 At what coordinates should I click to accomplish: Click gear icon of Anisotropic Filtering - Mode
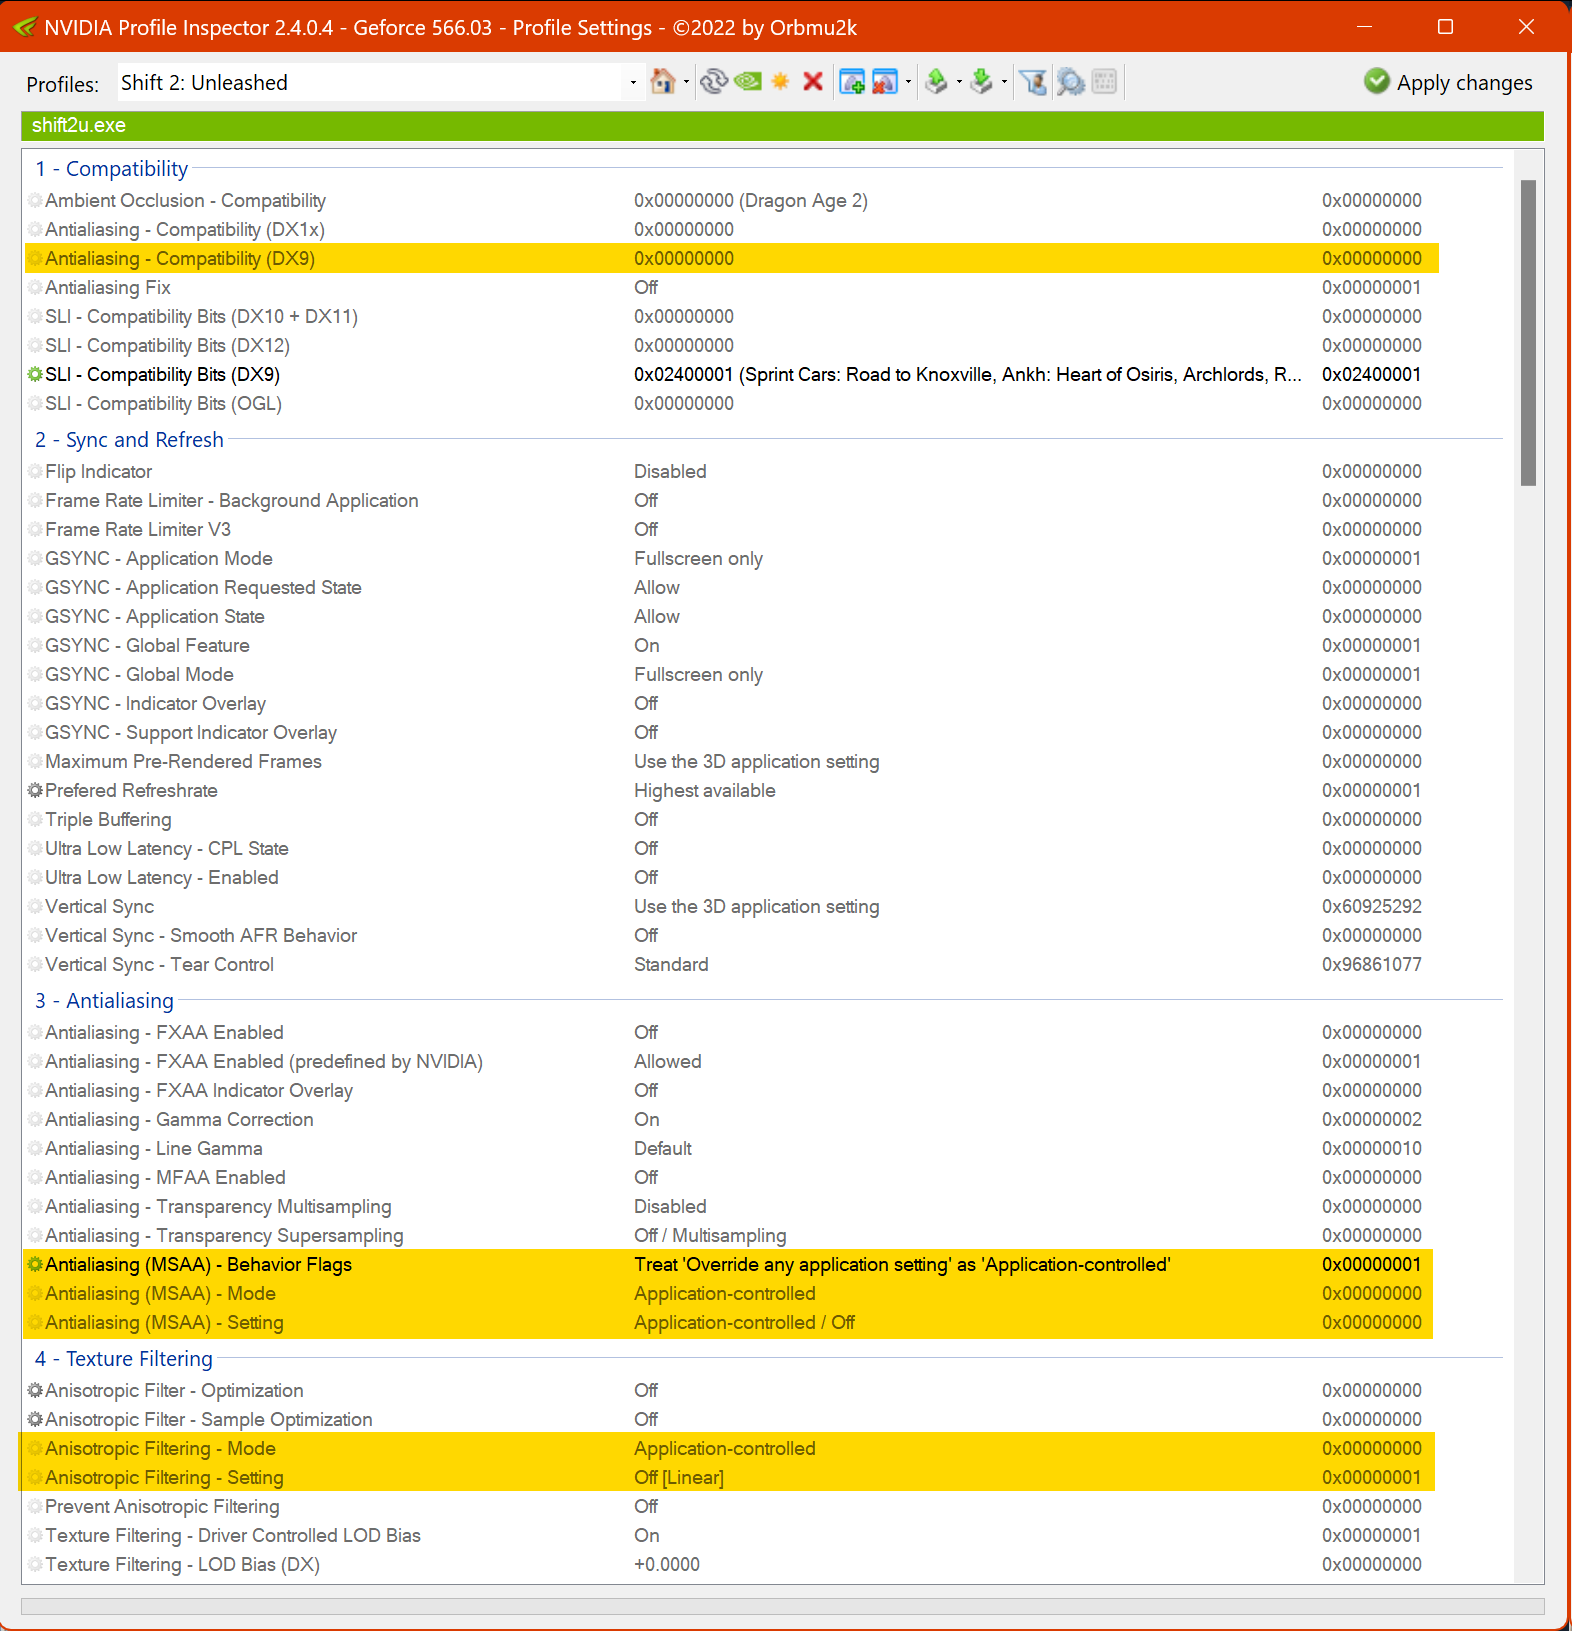pos(35,1448)
